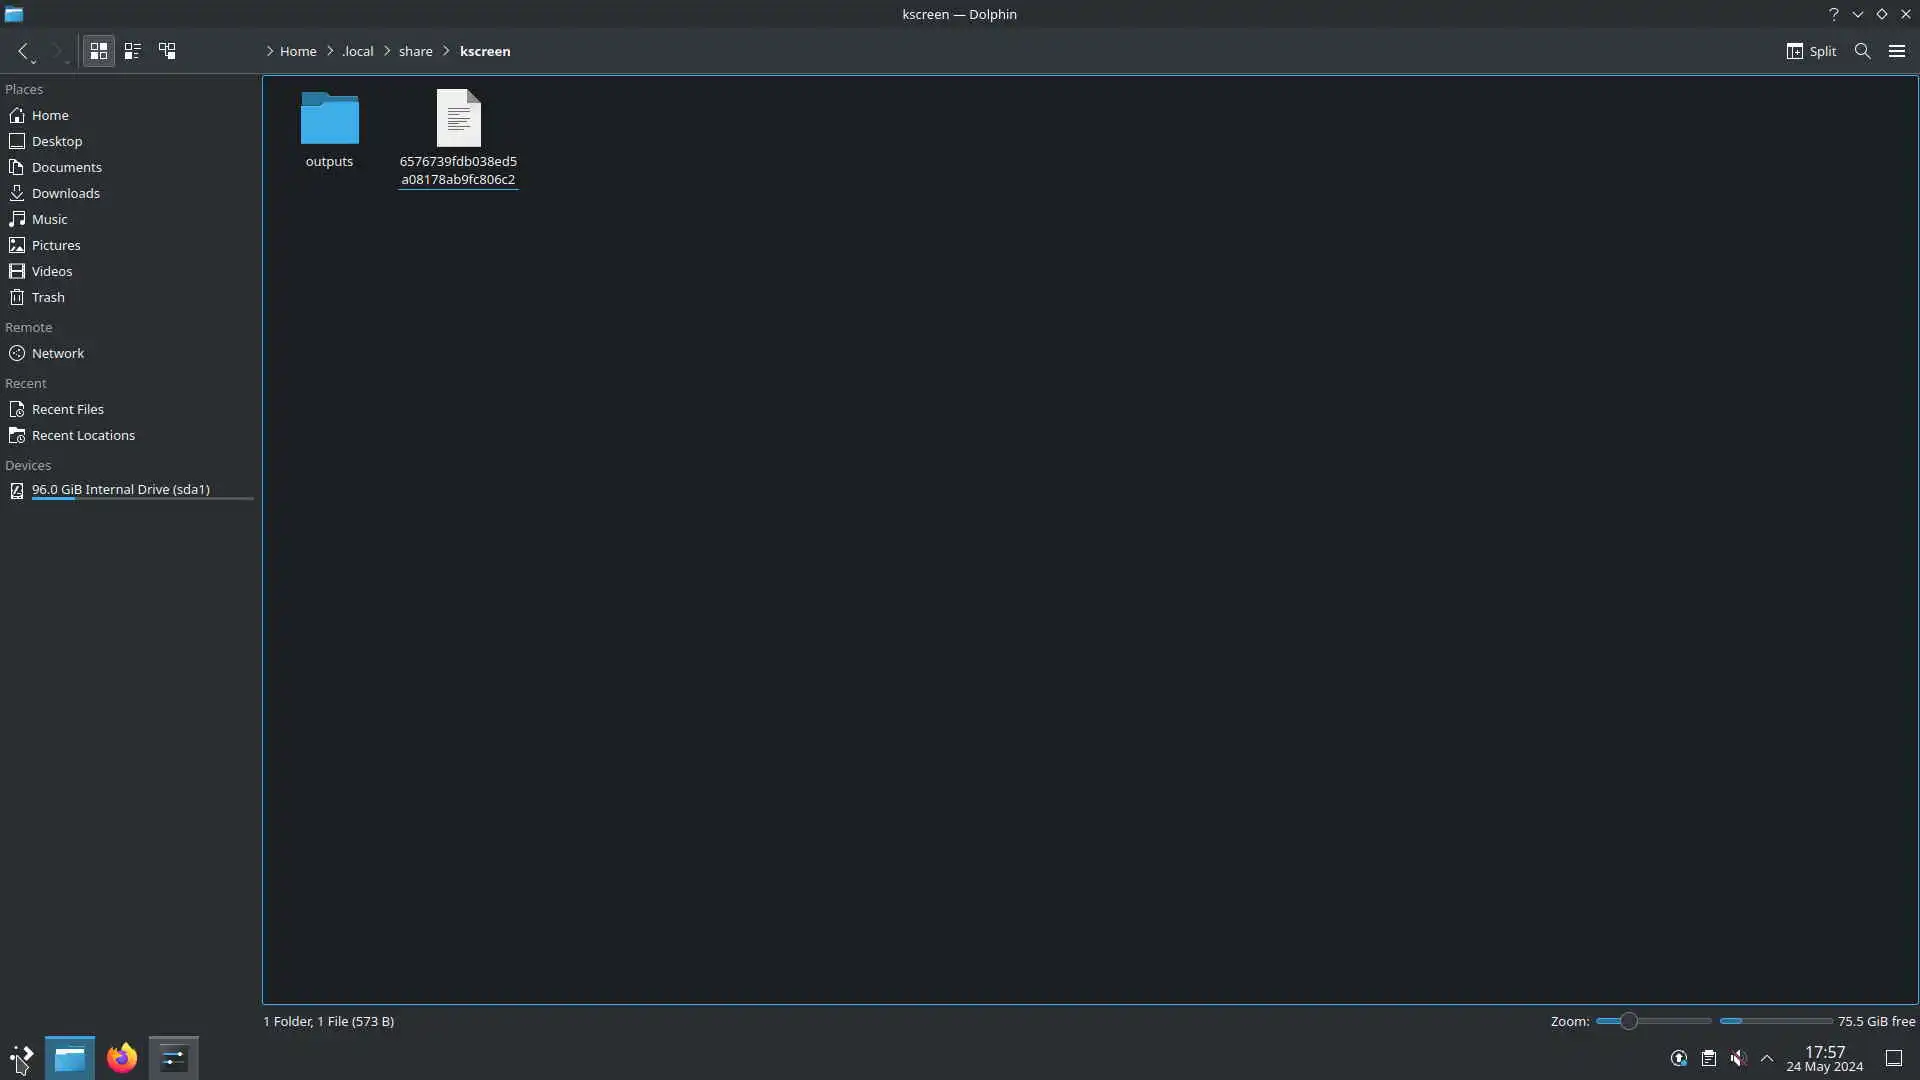Click the Split view button
Image resolution: width=1920 pixels, height=1080 pixels.
(x=1811, y=51)
